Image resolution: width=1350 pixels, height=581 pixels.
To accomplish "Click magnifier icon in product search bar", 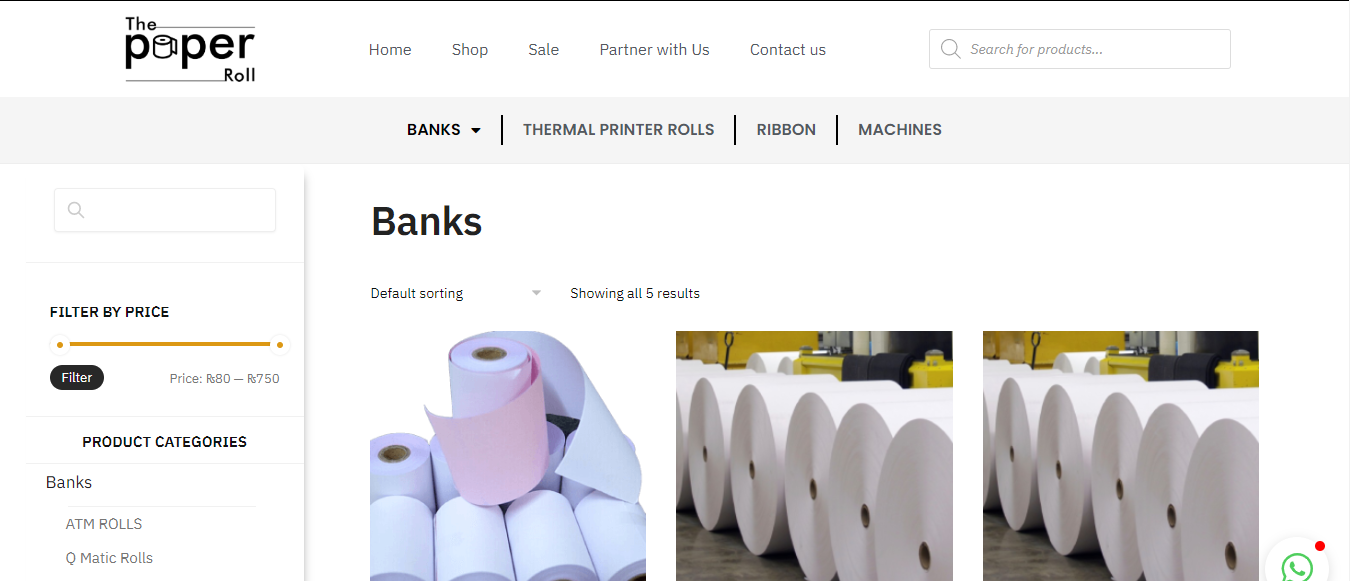I will coord(950,49).
